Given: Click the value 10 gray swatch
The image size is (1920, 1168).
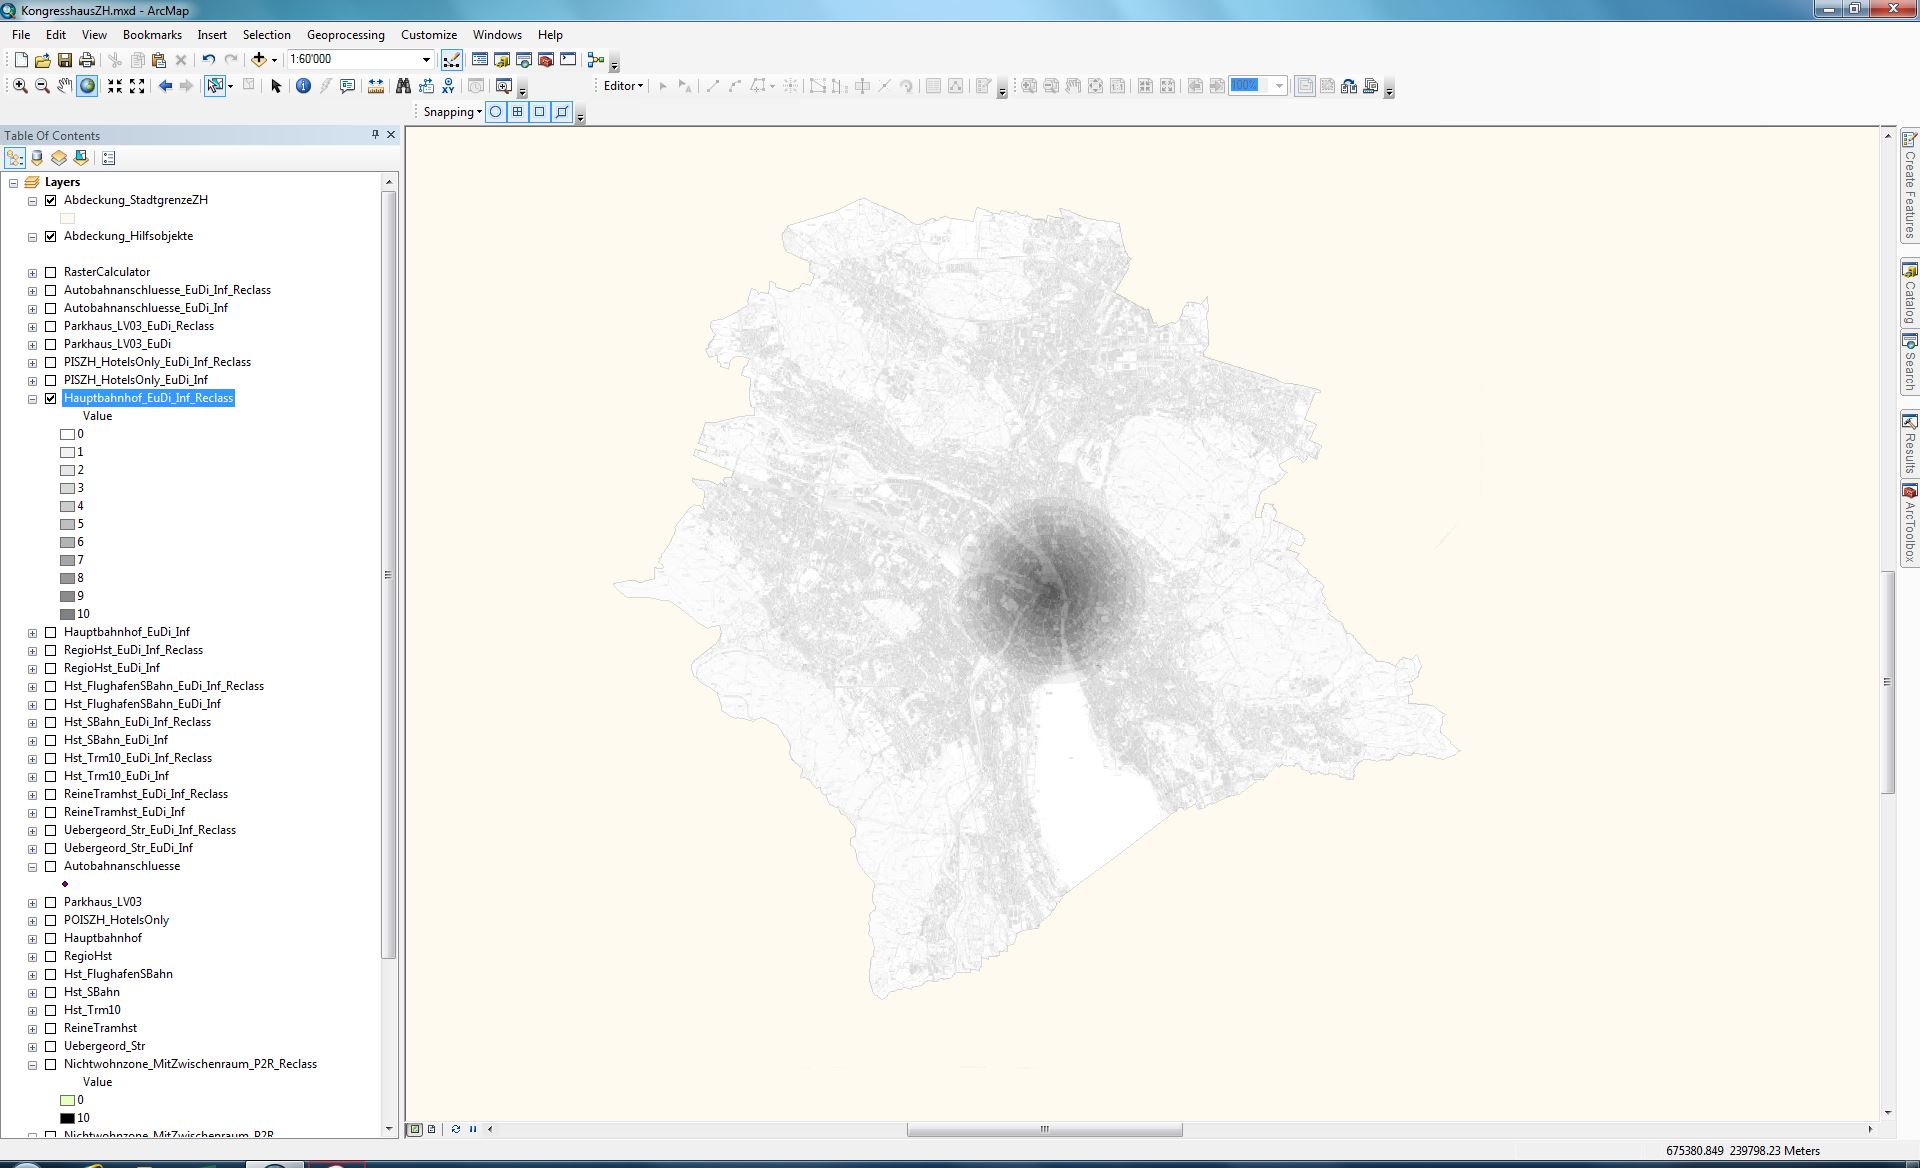Looking at the screenshot, I should pos(67,614).
